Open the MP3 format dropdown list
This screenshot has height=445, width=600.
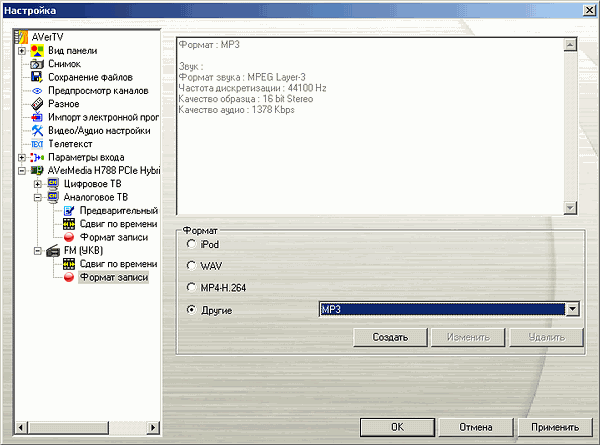point(573,310)
